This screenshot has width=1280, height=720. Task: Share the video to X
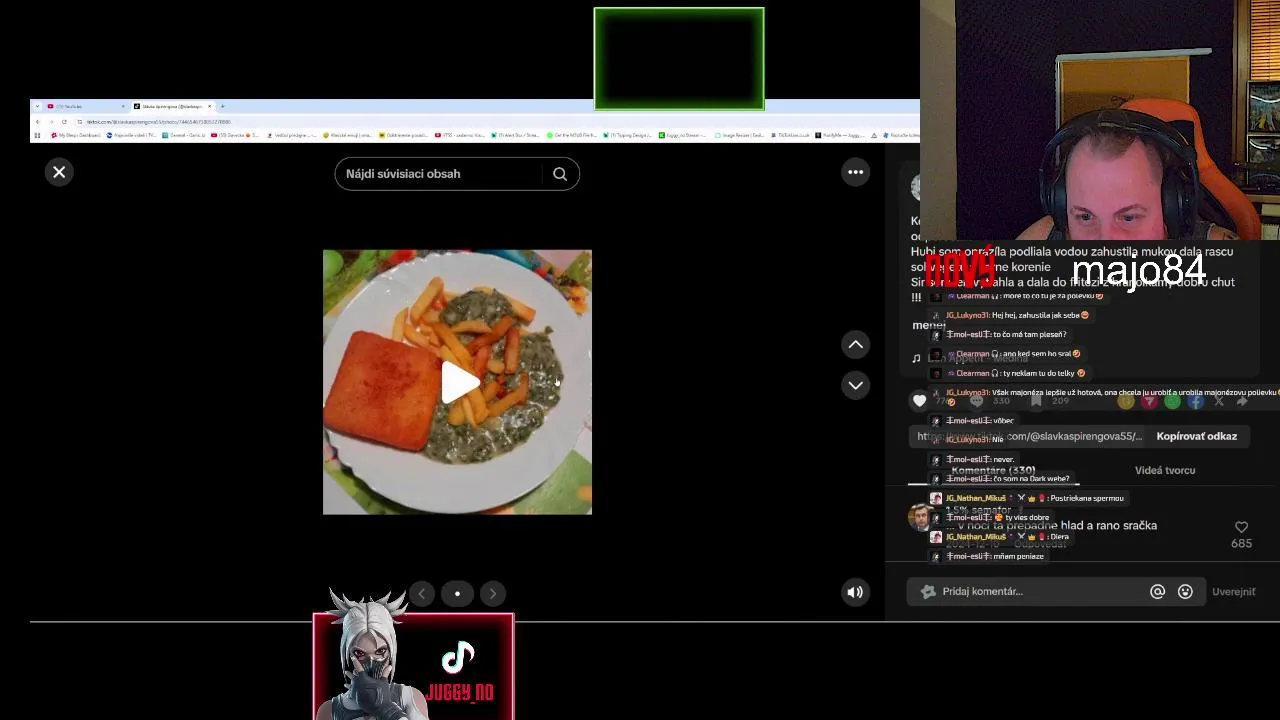click(x=1219, y=401)
